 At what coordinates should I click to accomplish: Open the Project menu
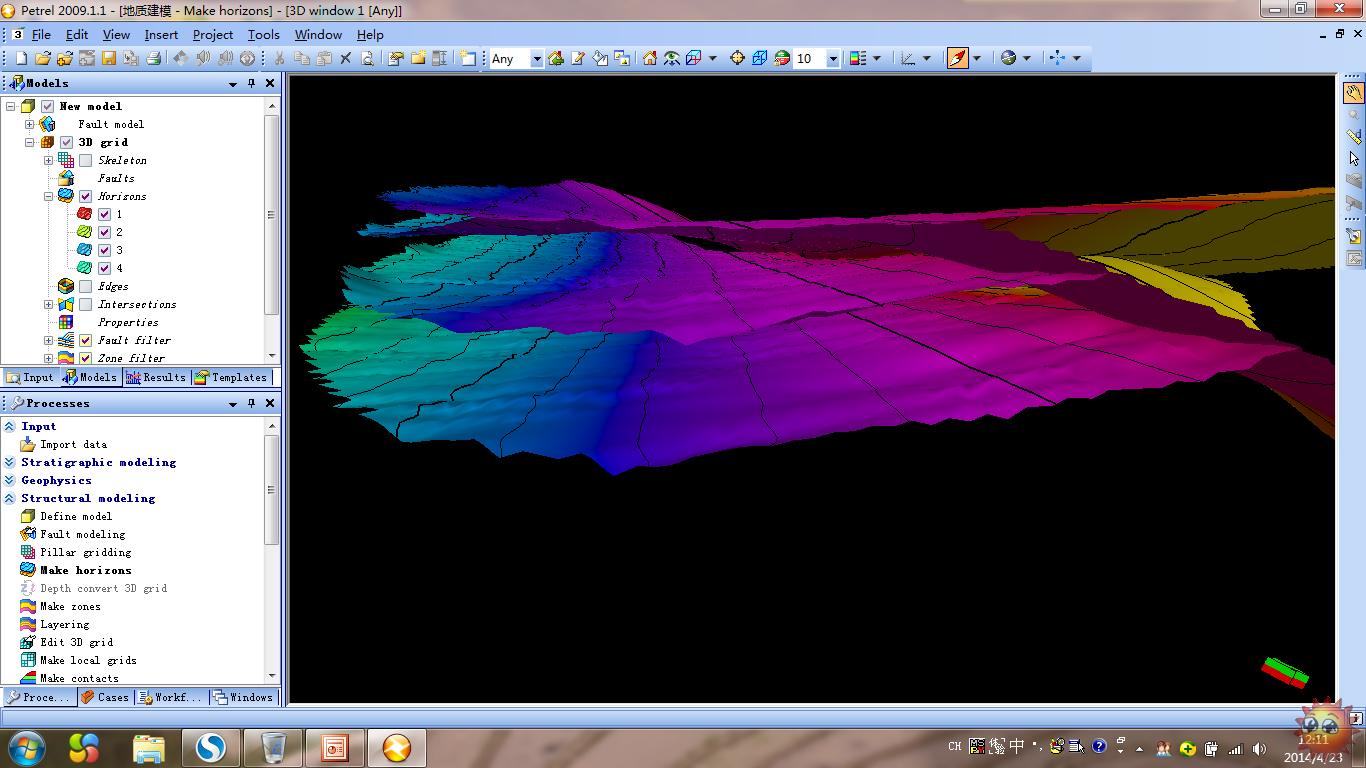213,34
